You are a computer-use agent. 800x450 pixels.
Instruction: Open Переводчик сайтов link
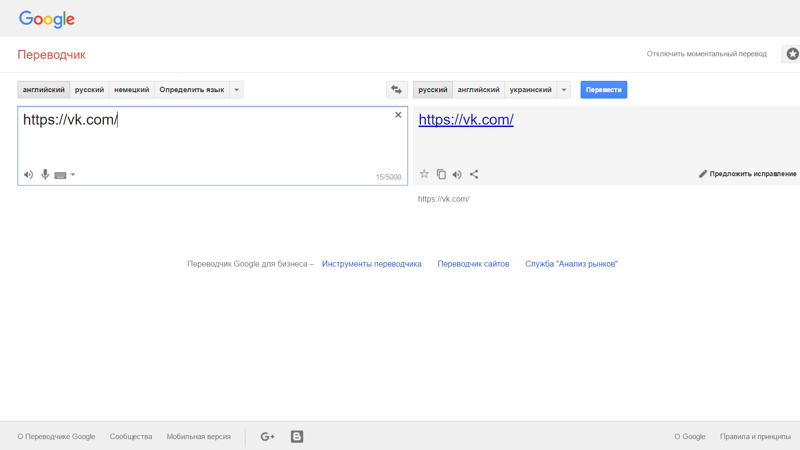coord(473,264)
